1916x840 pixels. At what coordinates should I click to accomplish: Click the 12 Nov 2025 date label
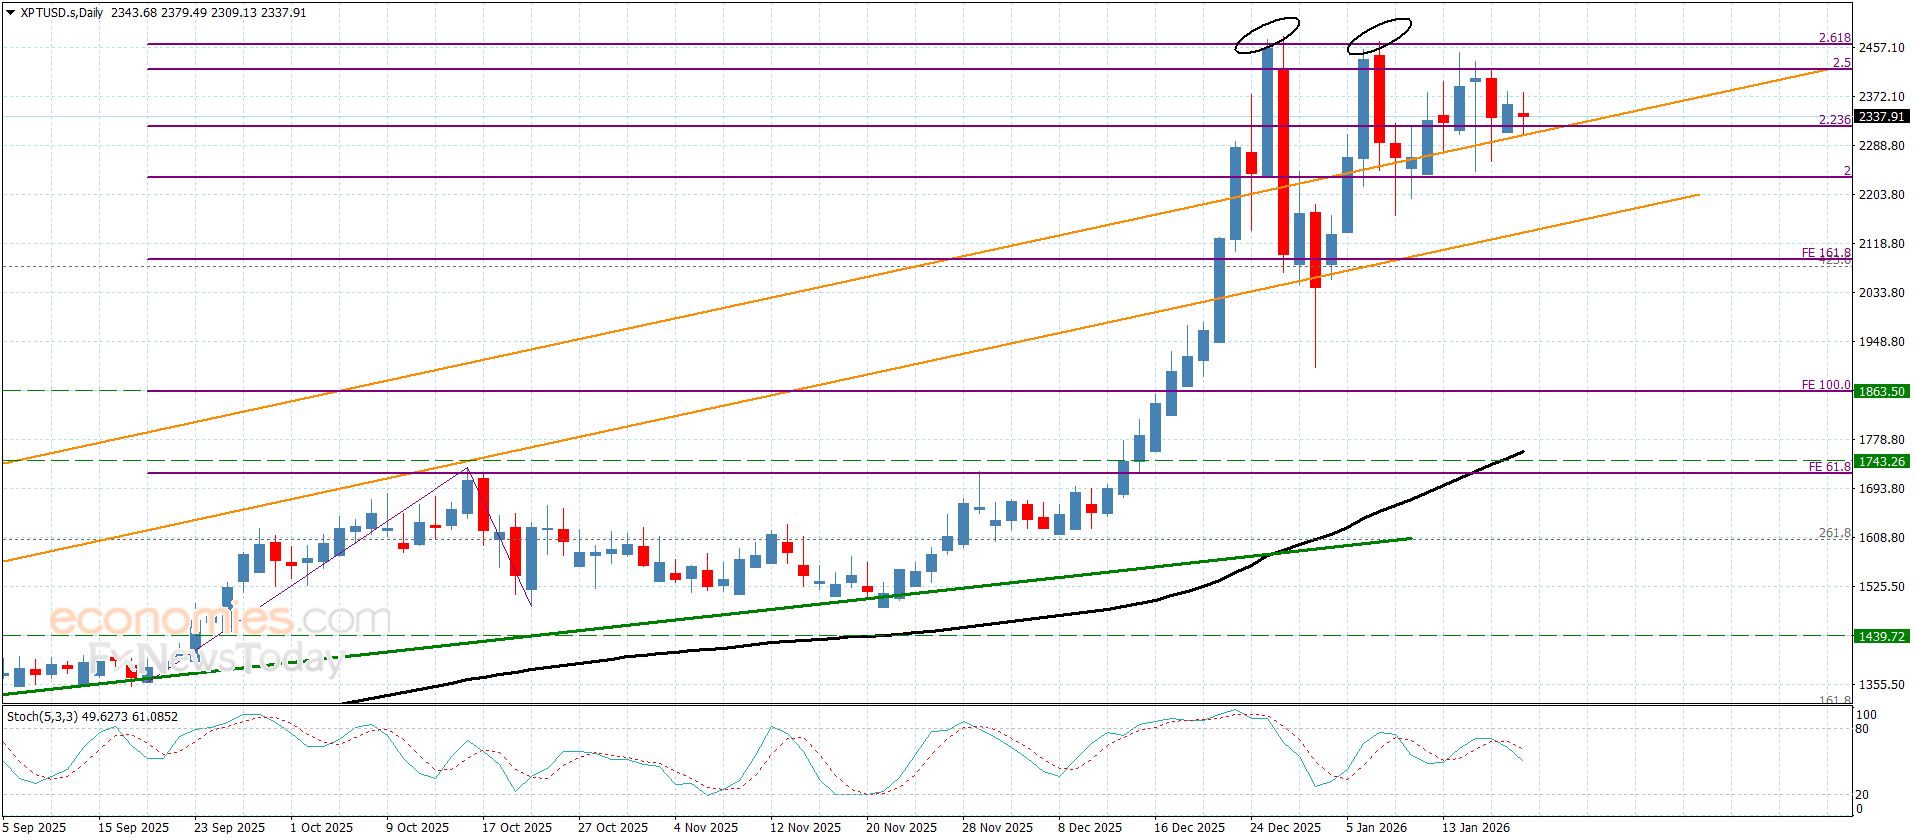[x=805, y=828]
